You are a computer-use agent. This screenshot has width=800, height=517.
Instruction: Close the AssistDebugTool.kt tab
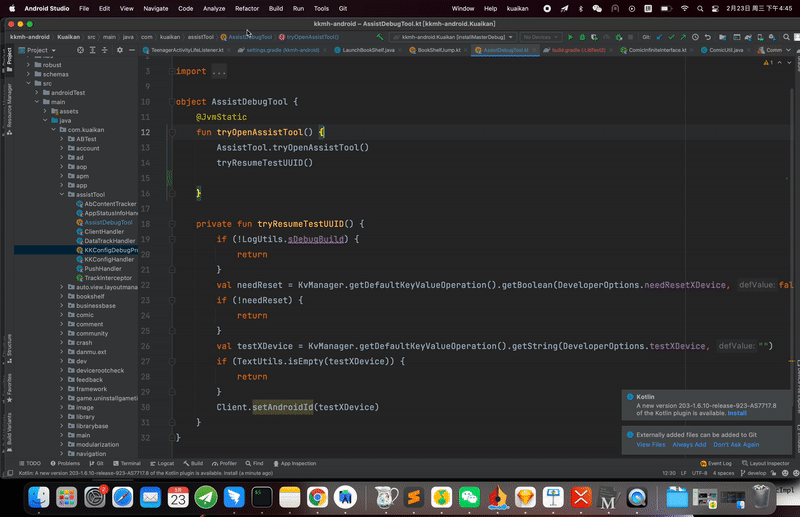(x=534, y=50)
